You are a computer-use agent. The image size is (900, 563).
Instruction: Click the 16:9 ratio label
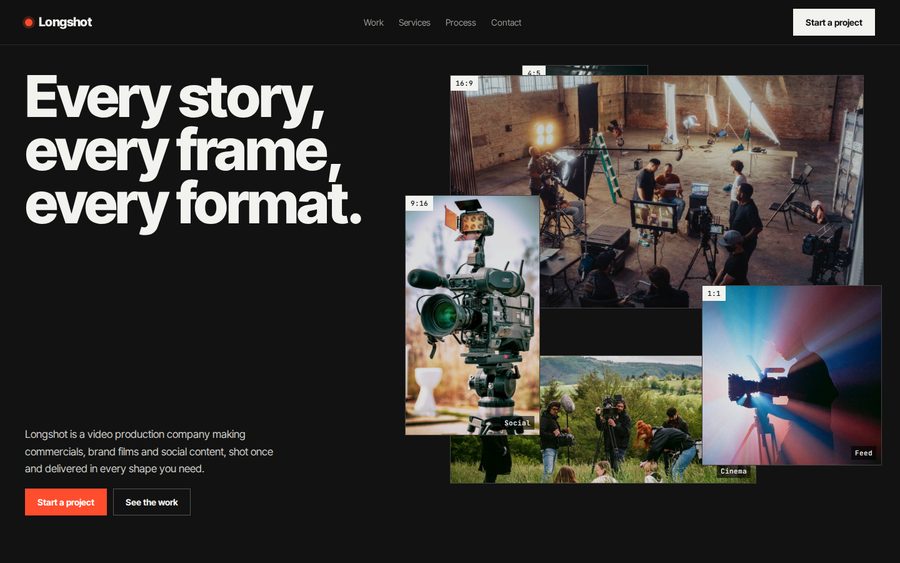point(464,83)
